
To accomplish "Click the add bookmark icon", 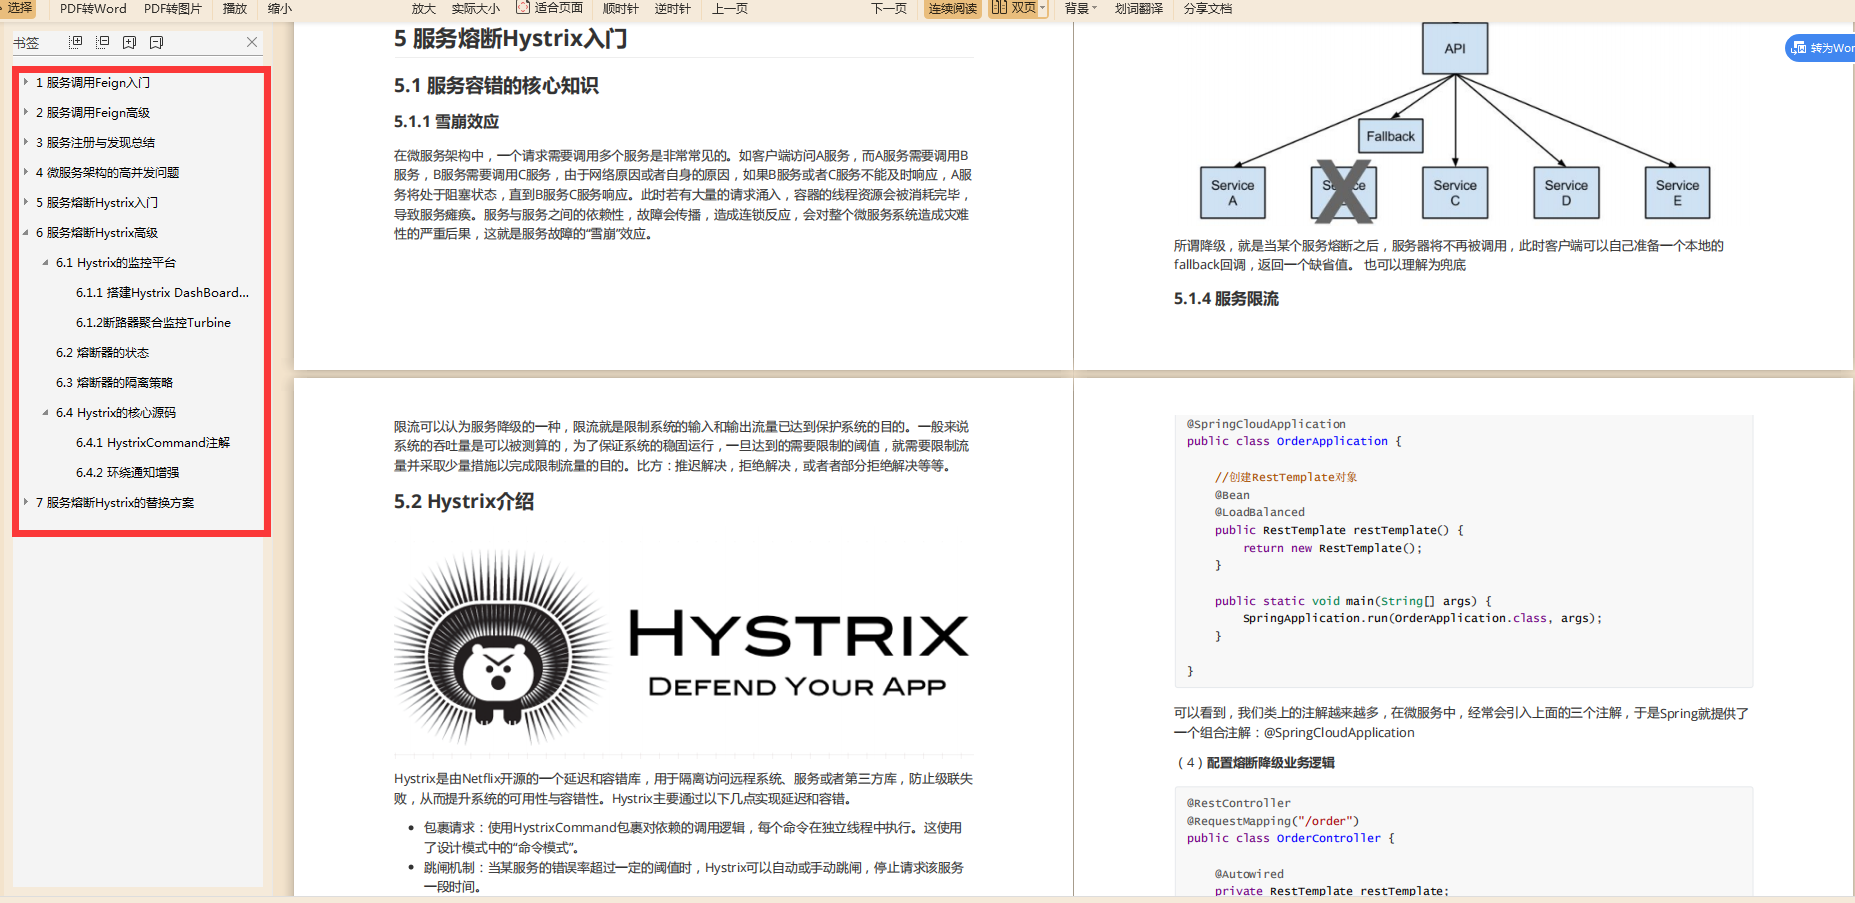I will (129, 42).
